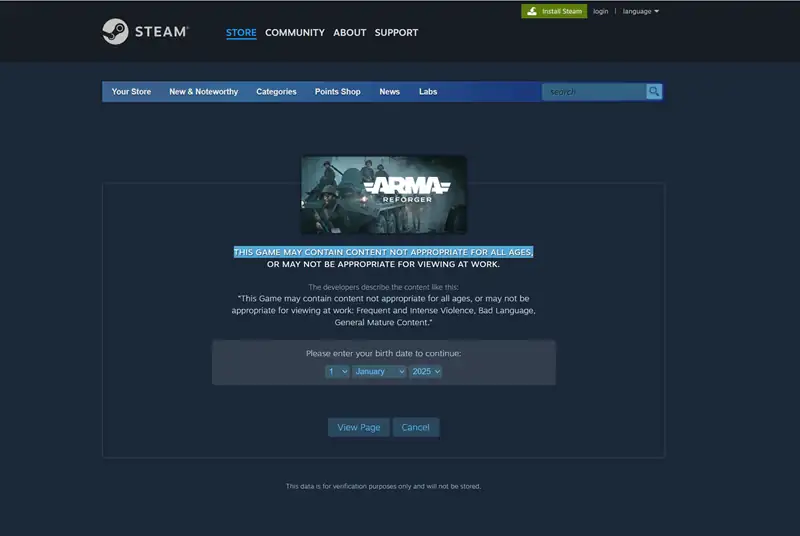This screenshot has height=536, width=800.
Task: Click the Arma Reforger banner image
Action: pos(383,194)
